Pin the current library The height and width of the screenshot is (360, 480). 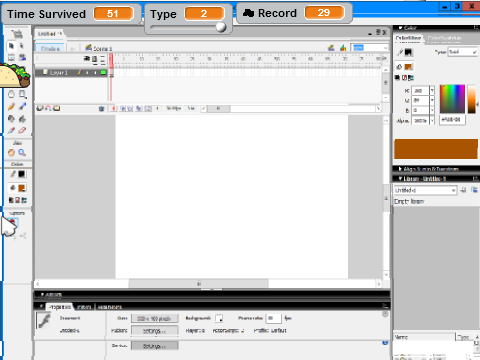coord(463,190)
